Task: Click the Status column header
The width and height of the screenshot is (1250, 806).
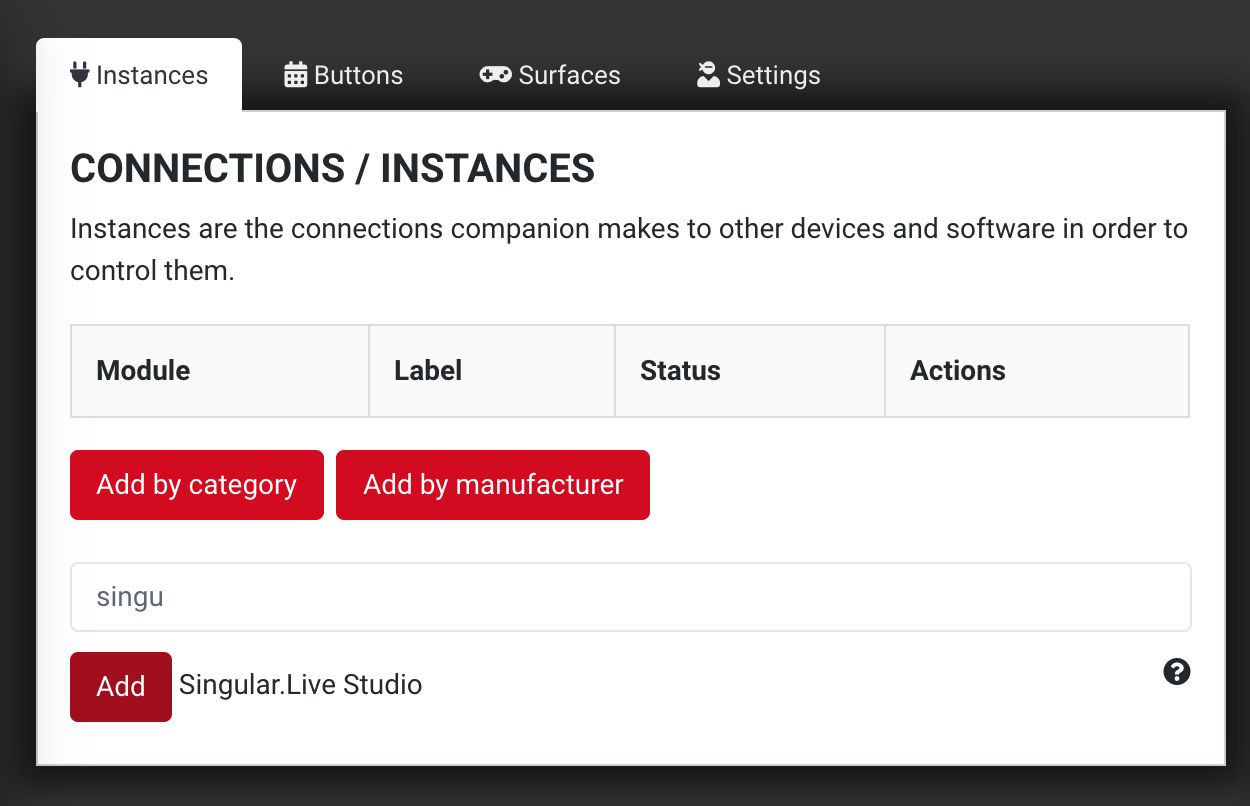Action: pyautogui.click(x=679, y=370)
